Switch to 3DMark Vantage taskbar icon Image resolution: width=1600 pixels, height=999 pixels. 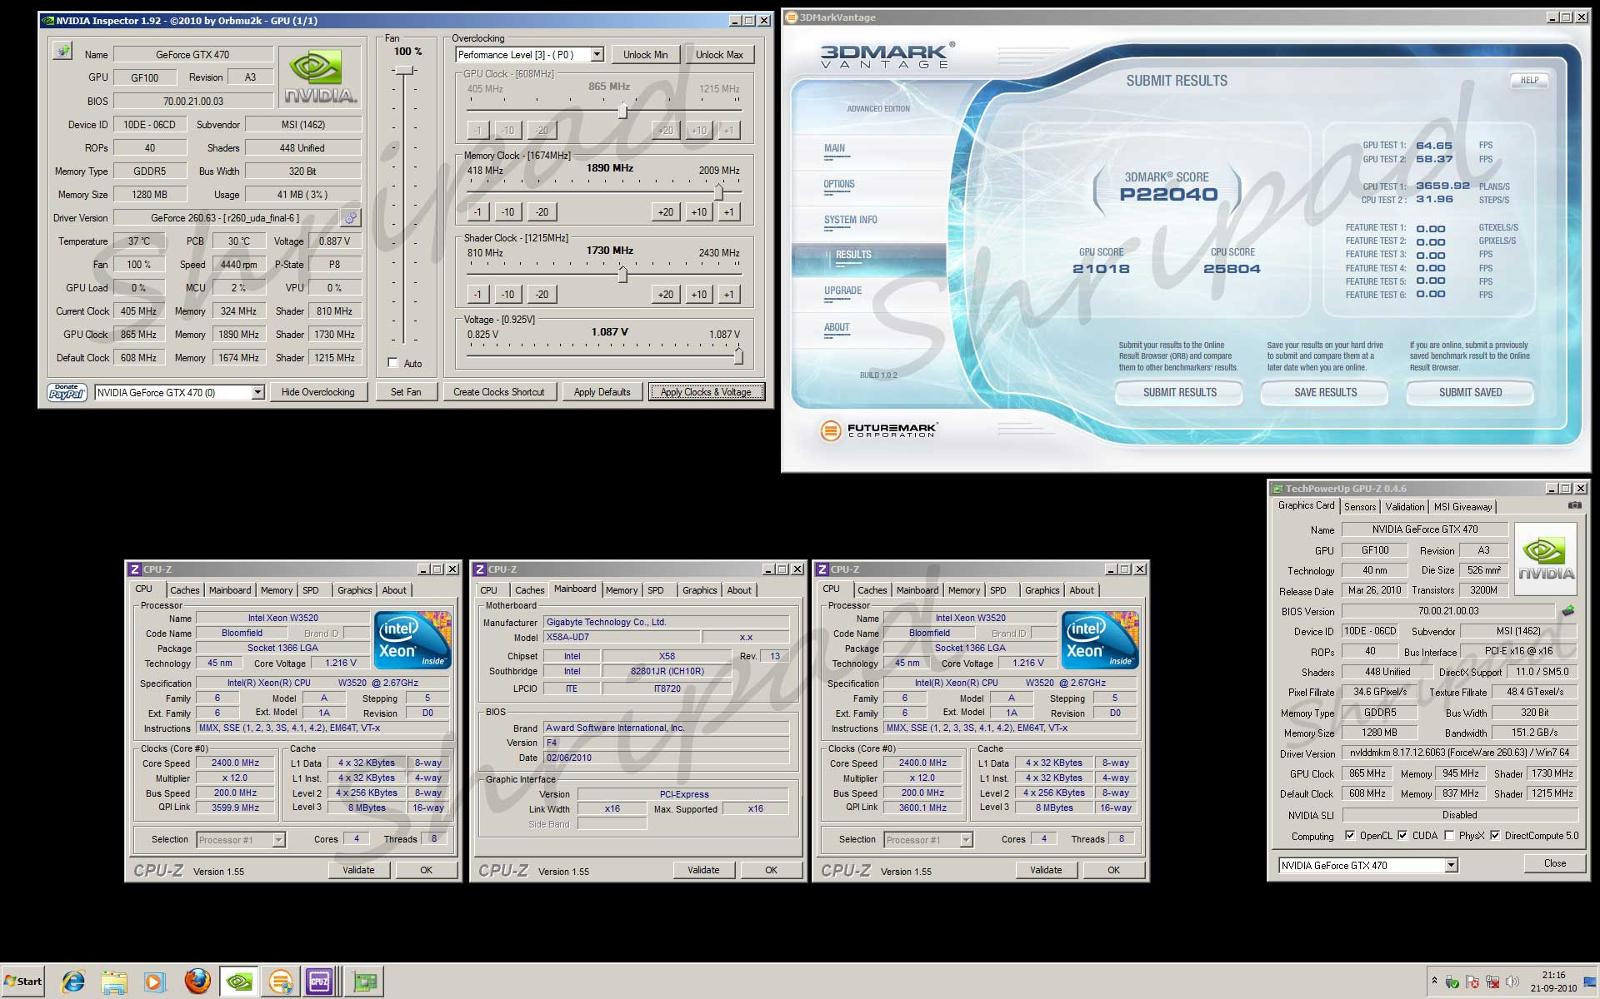(282, 982)
